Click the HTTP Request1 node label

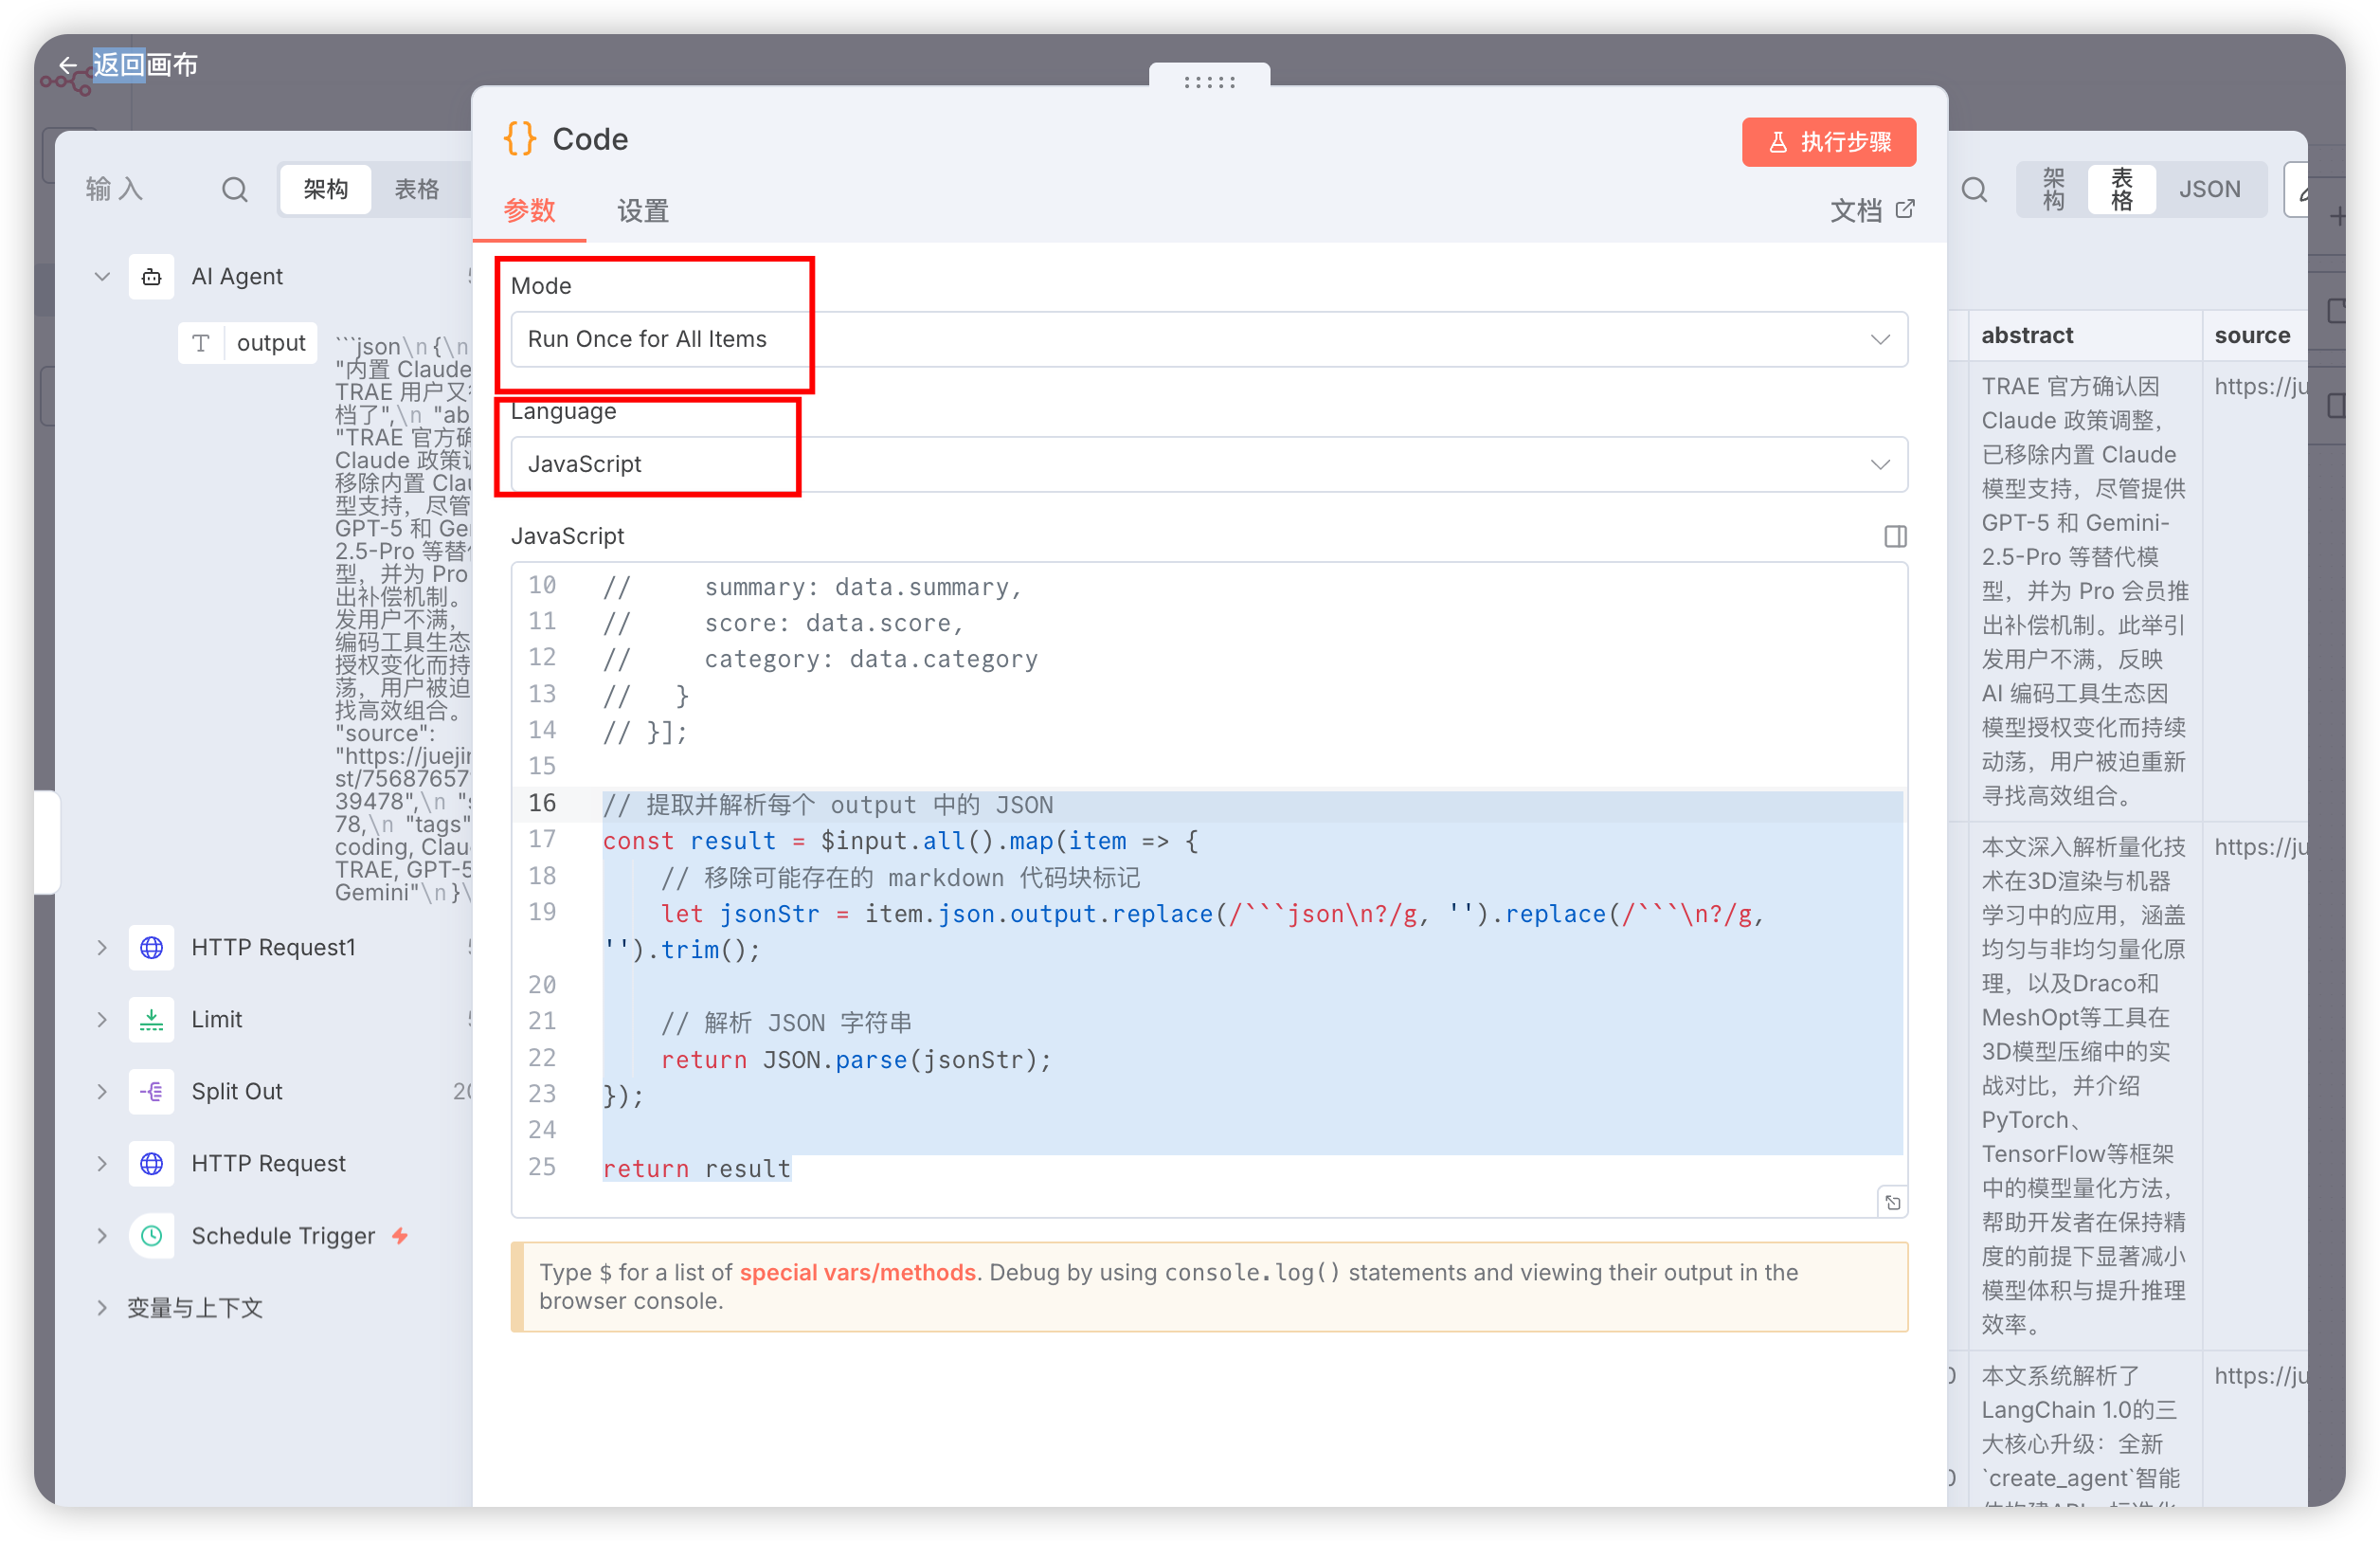tap(273, 947)
